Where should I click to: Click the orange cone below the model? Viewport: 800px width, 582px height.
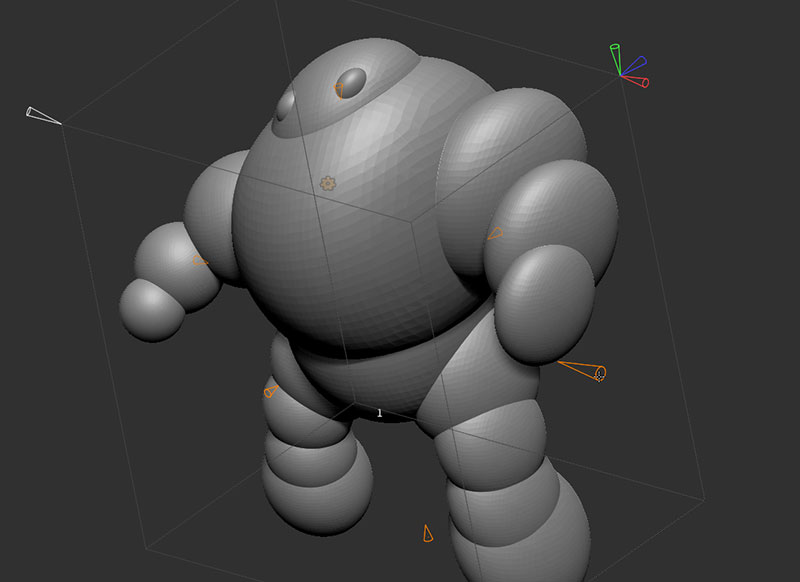click(x=428, y=533)
